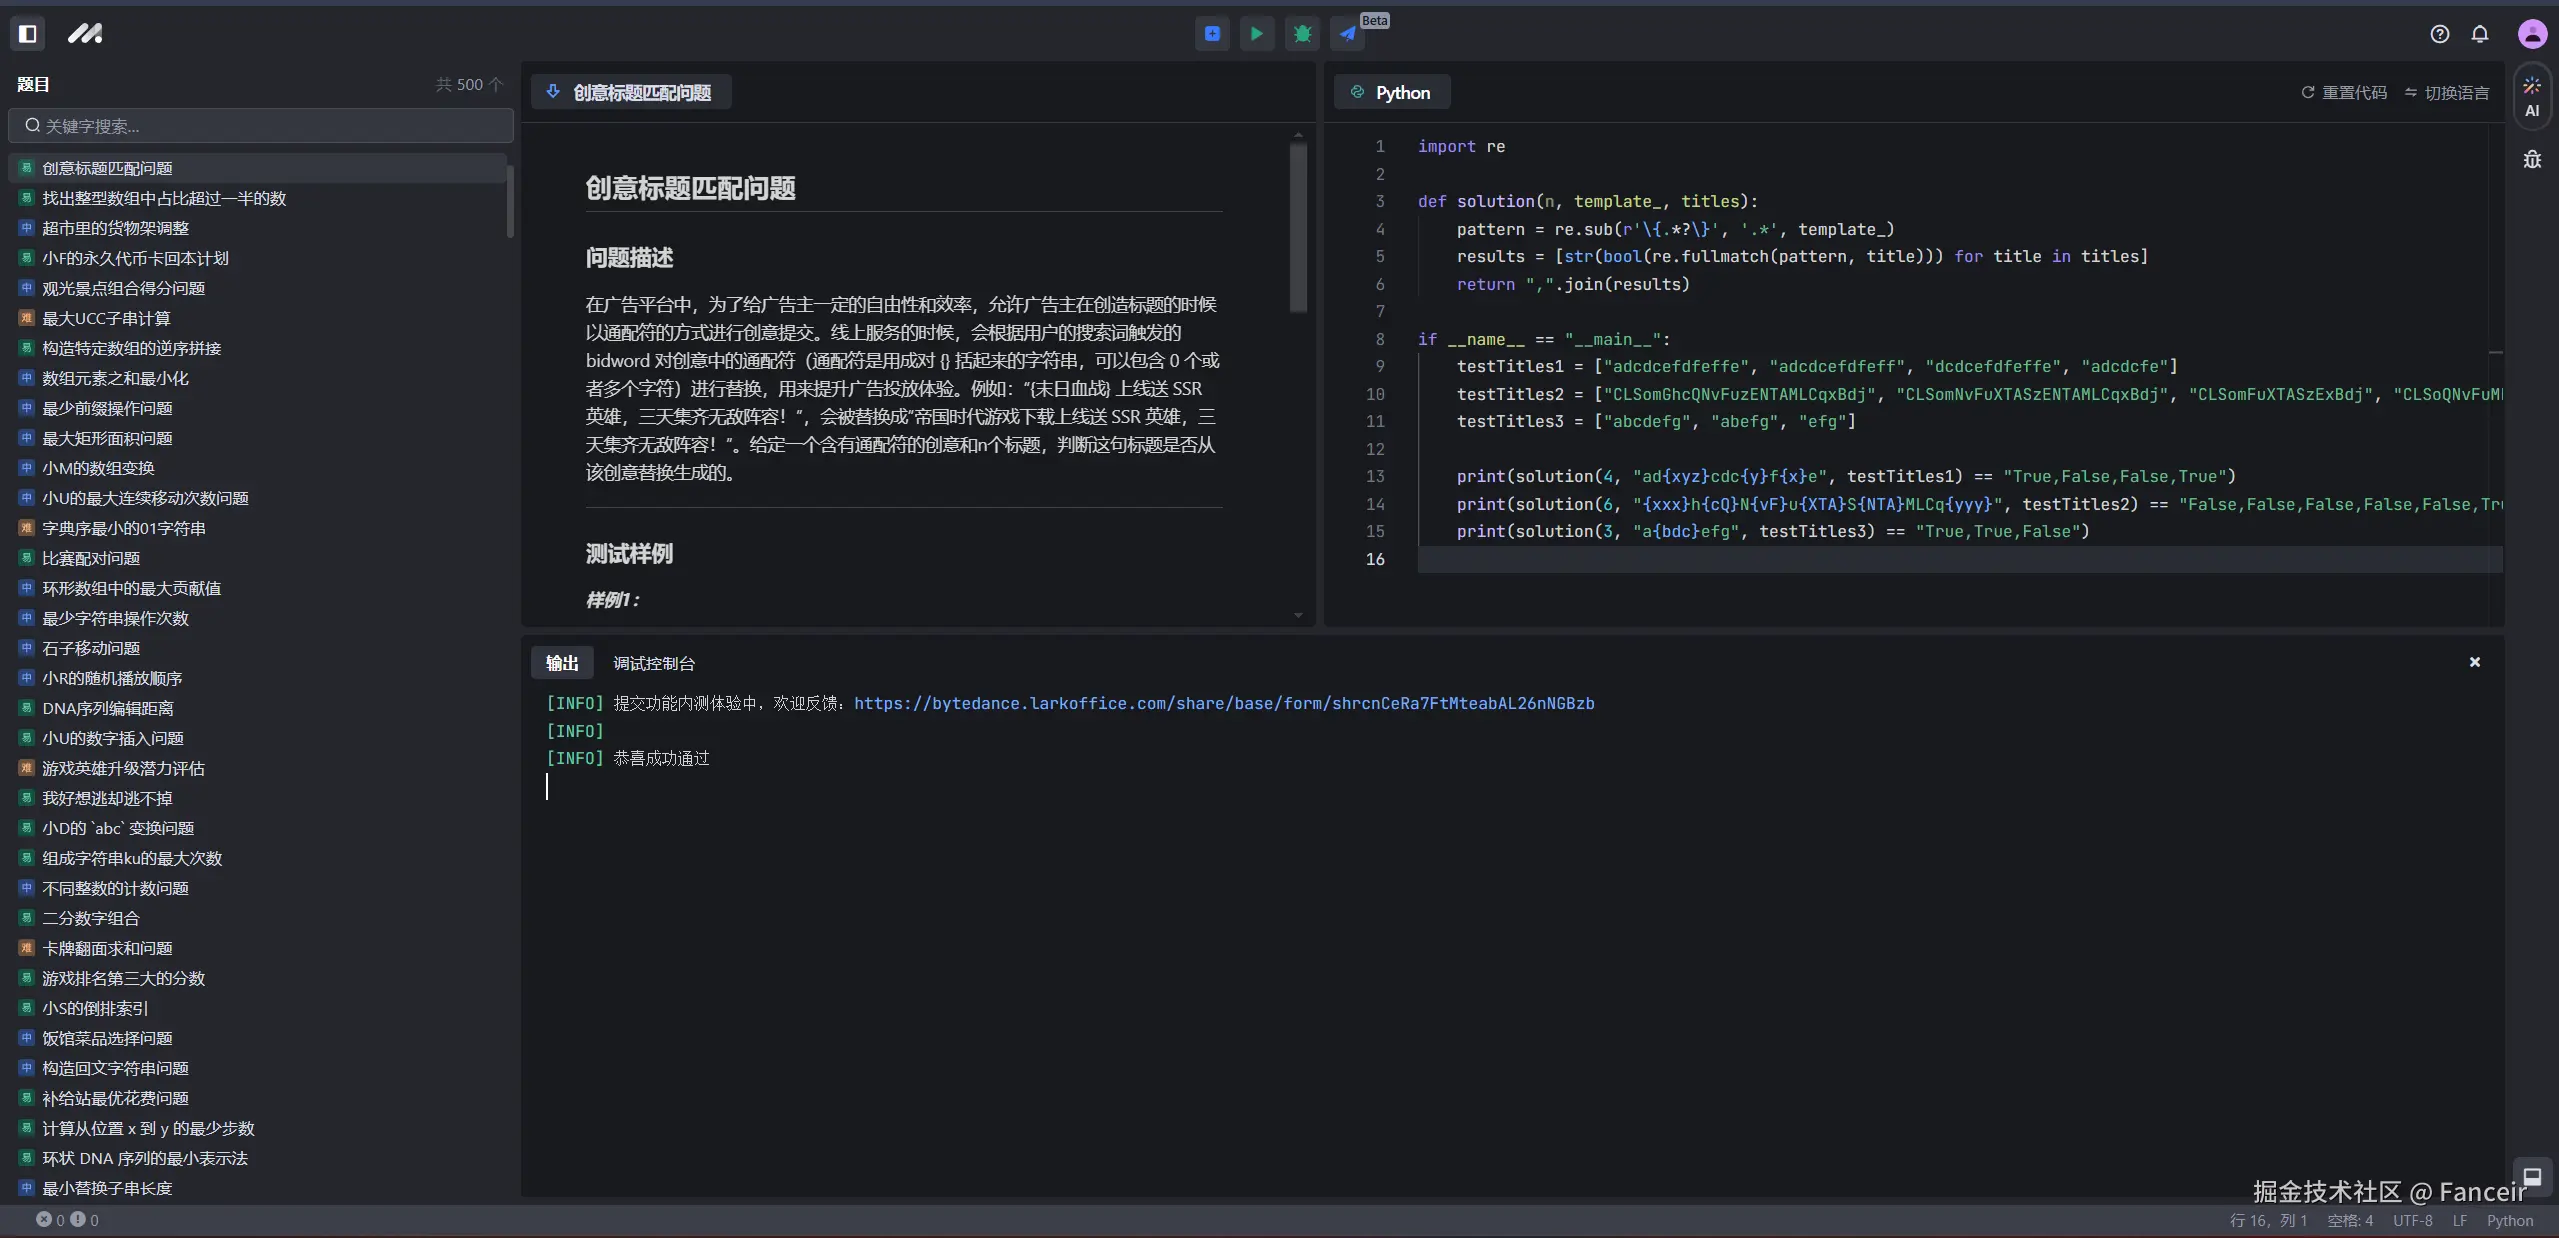Click the Beta submit paper-plane icon

tap(1348, 34)
